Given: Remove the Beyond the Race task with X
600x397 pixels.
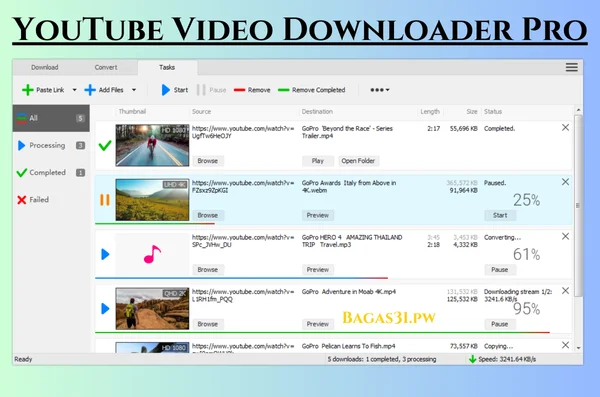Looking at the screenshot, I should point(565,127).
